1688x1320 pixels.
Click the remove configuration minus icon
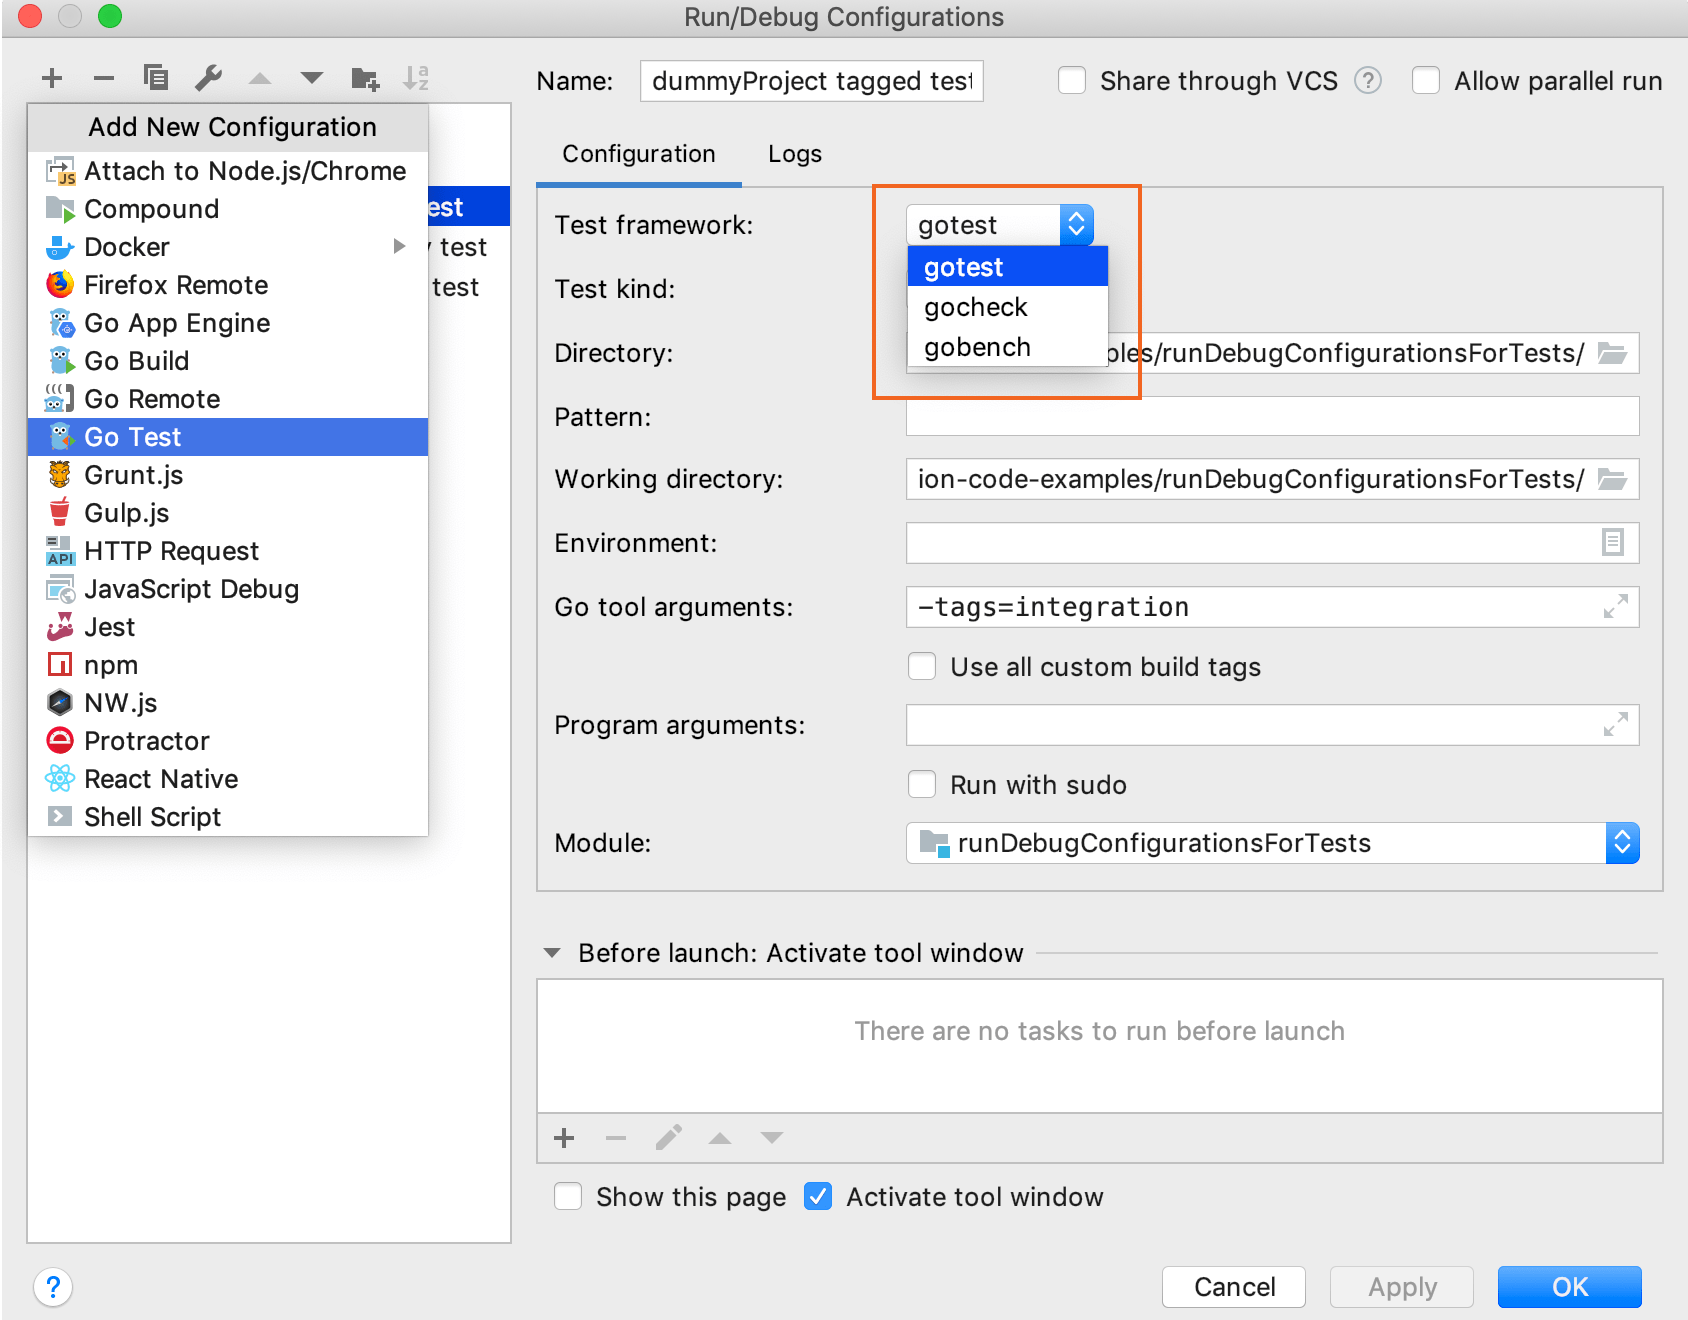pyautogui.click(x=104, y=78)
